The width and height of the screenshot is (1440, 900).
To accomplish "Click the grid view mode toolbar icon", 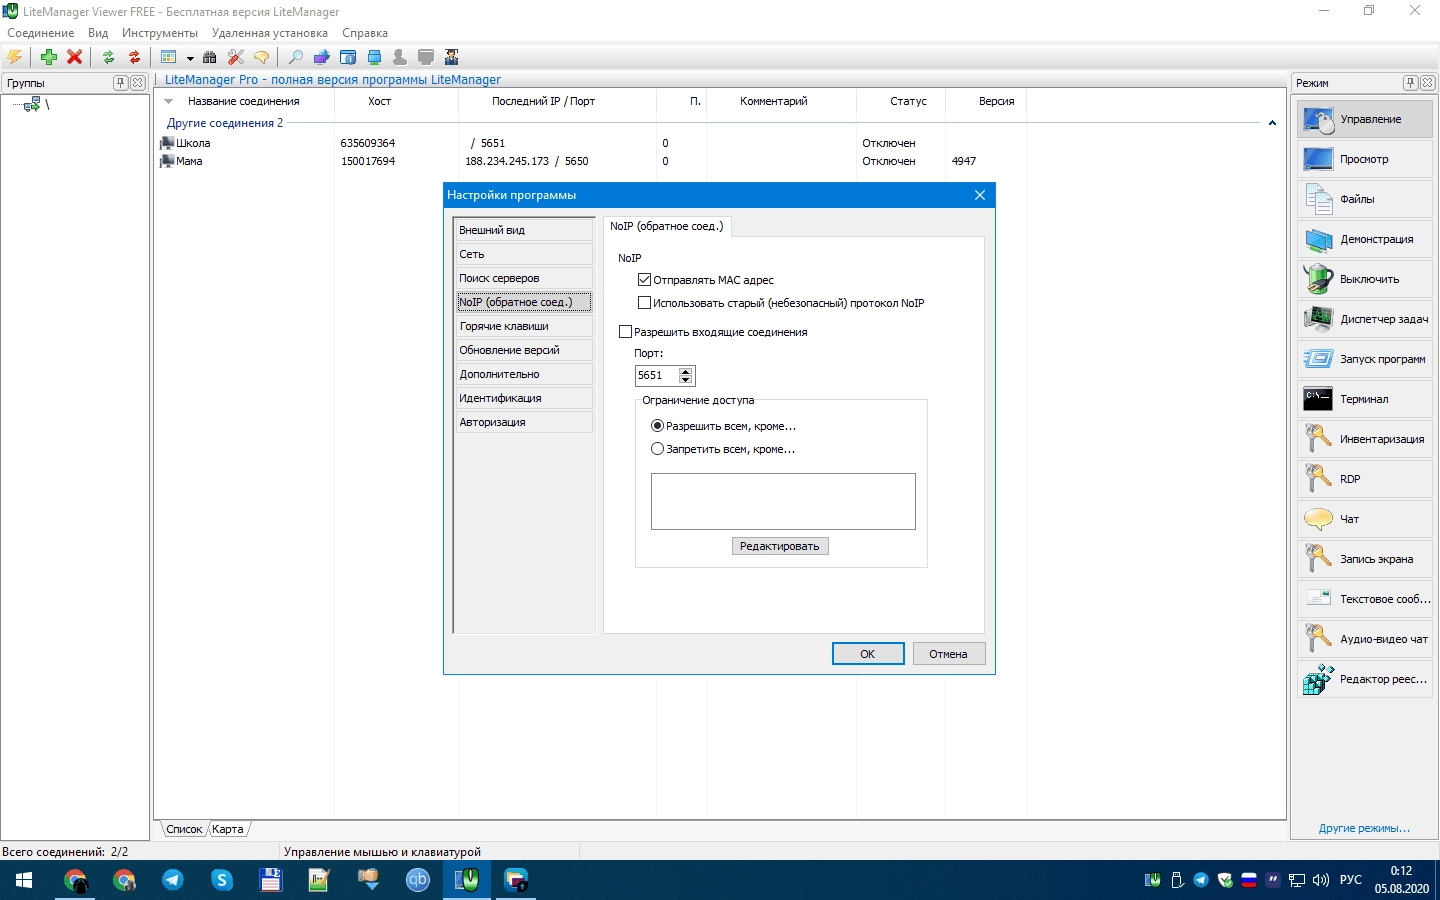I will [x=169, y=57].
